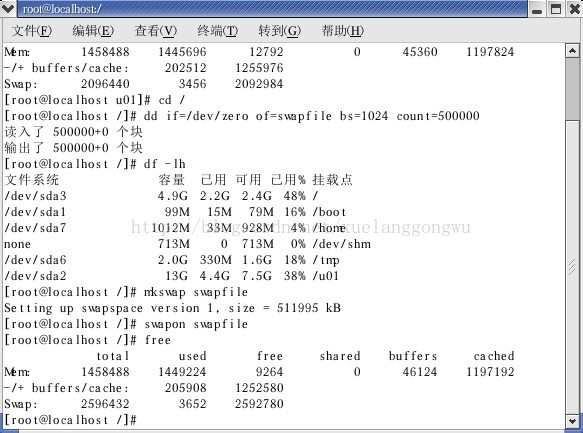This screenshot has width=583, height=433.
Task: Click the buffers value 46124
Action: [420, 372]
